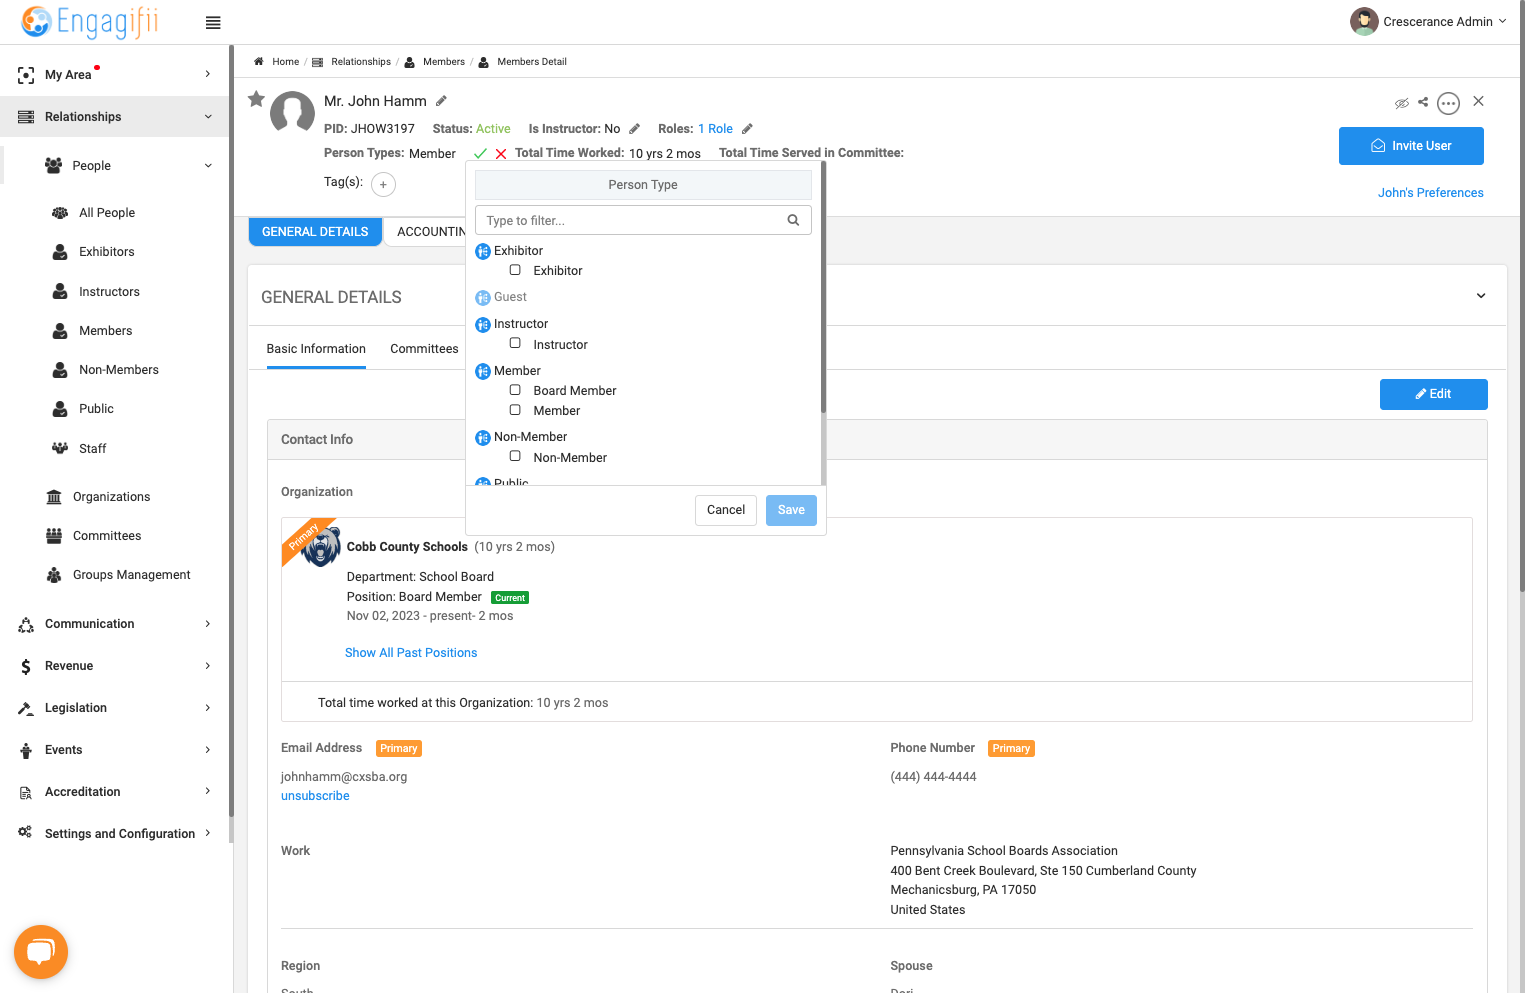Image resolution: width=1525 pixels, height=993 pixels.
Task: Switch to the General Details tab
Action: coord(315,232)
